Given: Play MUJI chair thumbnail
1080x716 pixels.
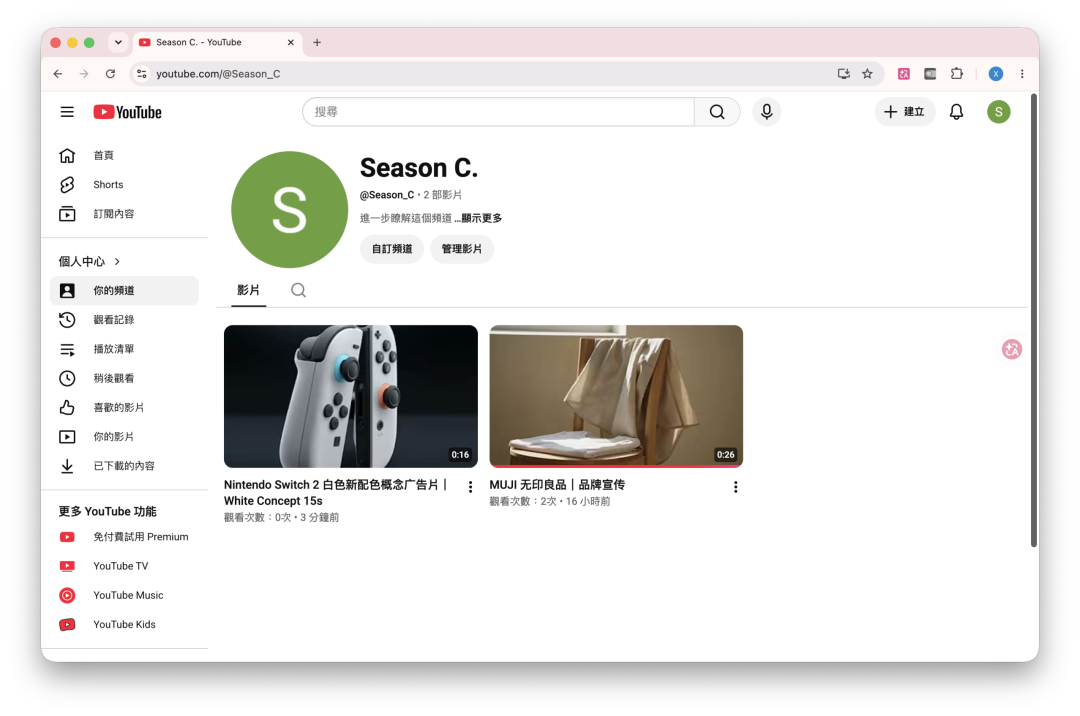Looking at the screenshot, I should tap(616, 396).
